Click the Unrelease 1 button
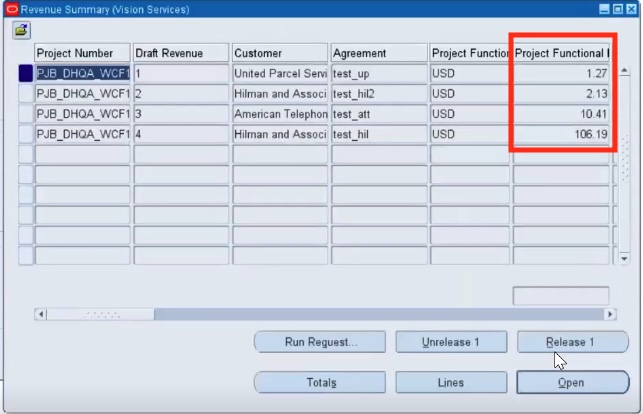 click(x=451, y=342)
